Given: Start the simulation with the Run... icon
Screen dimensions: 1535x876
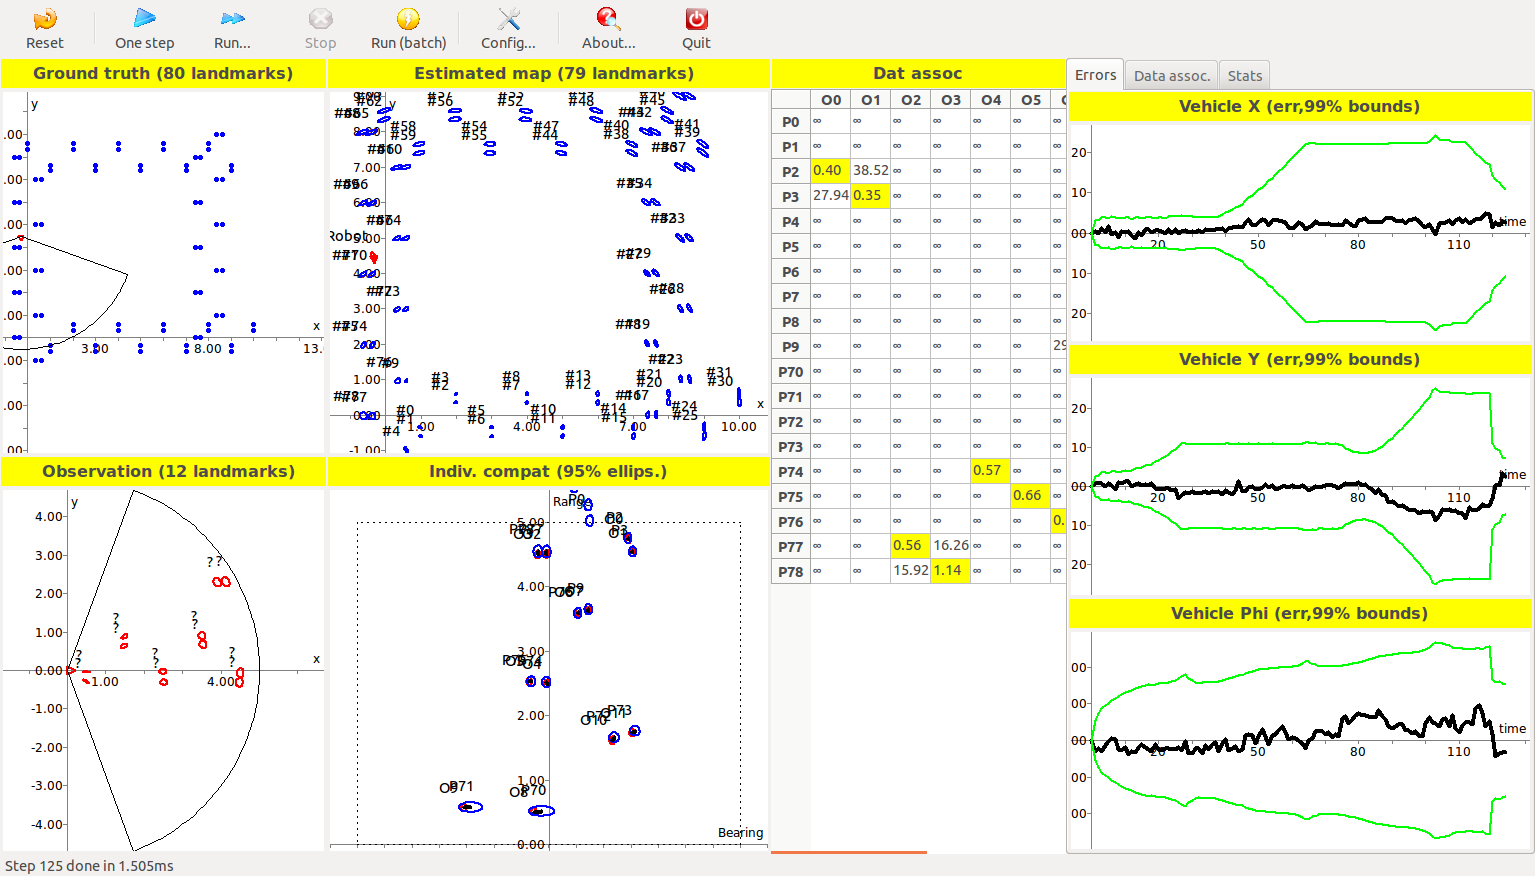Looking at the screenshot, I should click(232, 20).
